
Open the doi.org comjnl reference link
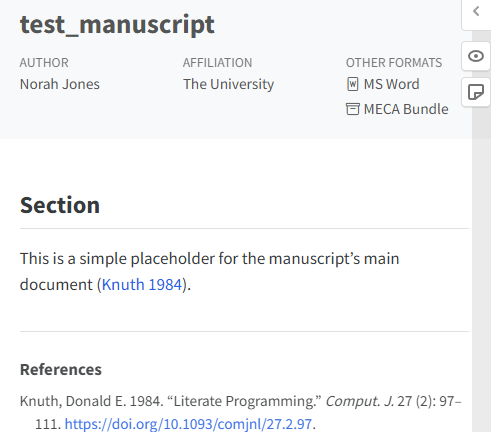188,424
